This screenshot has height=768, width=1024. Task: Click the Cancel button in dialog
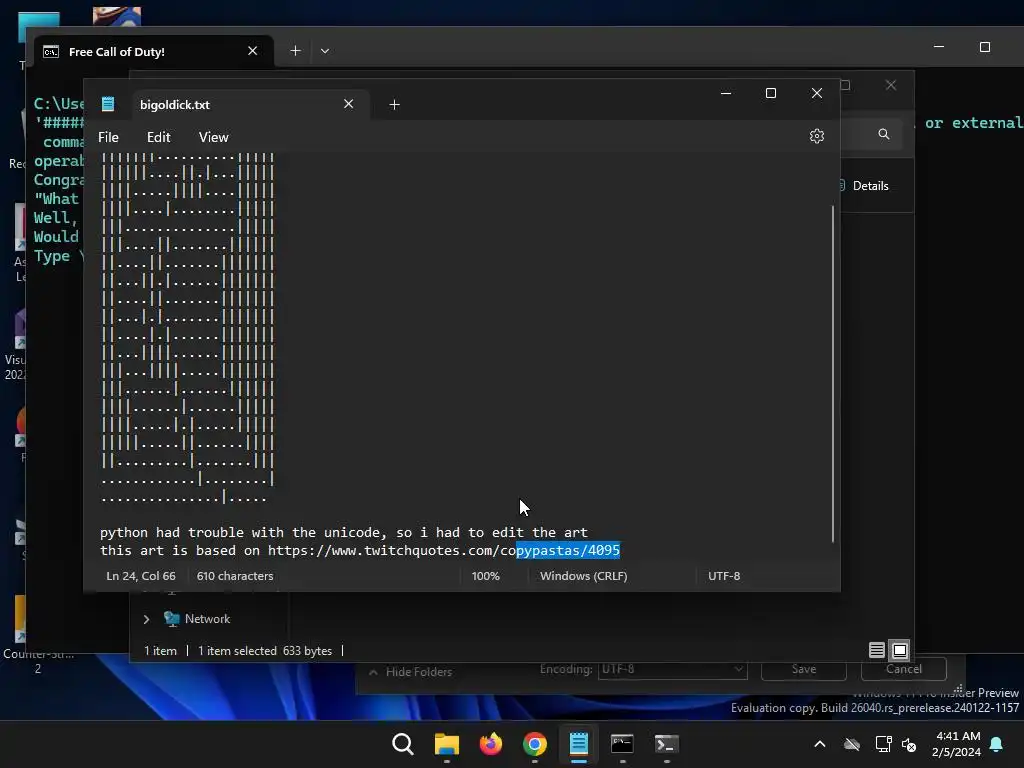(904, 669)
